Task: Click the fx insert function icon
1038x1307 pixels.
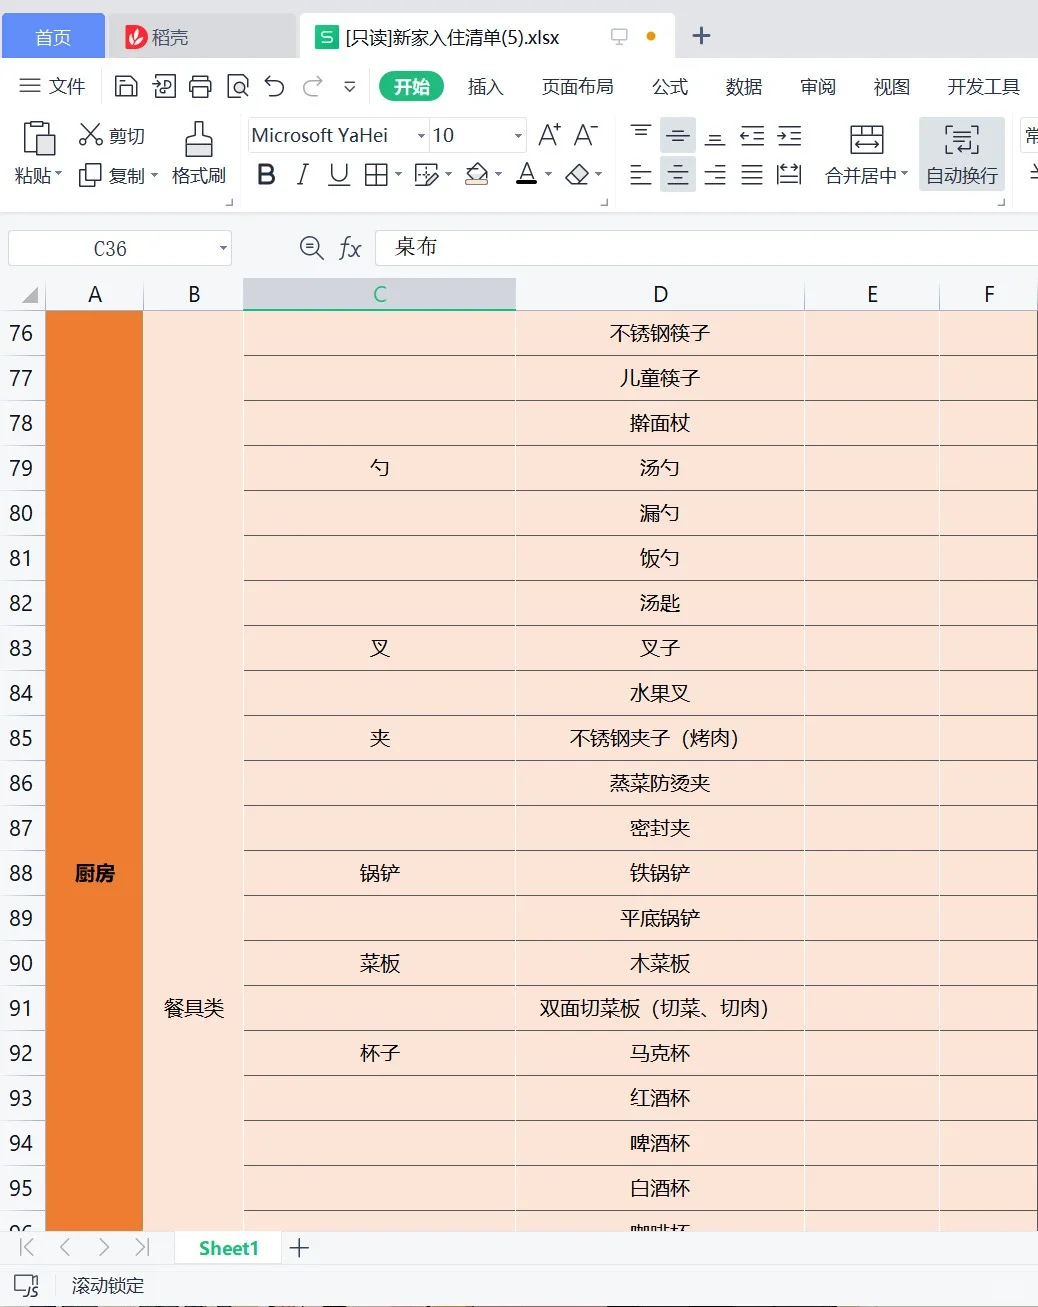Action: (350, 248)
